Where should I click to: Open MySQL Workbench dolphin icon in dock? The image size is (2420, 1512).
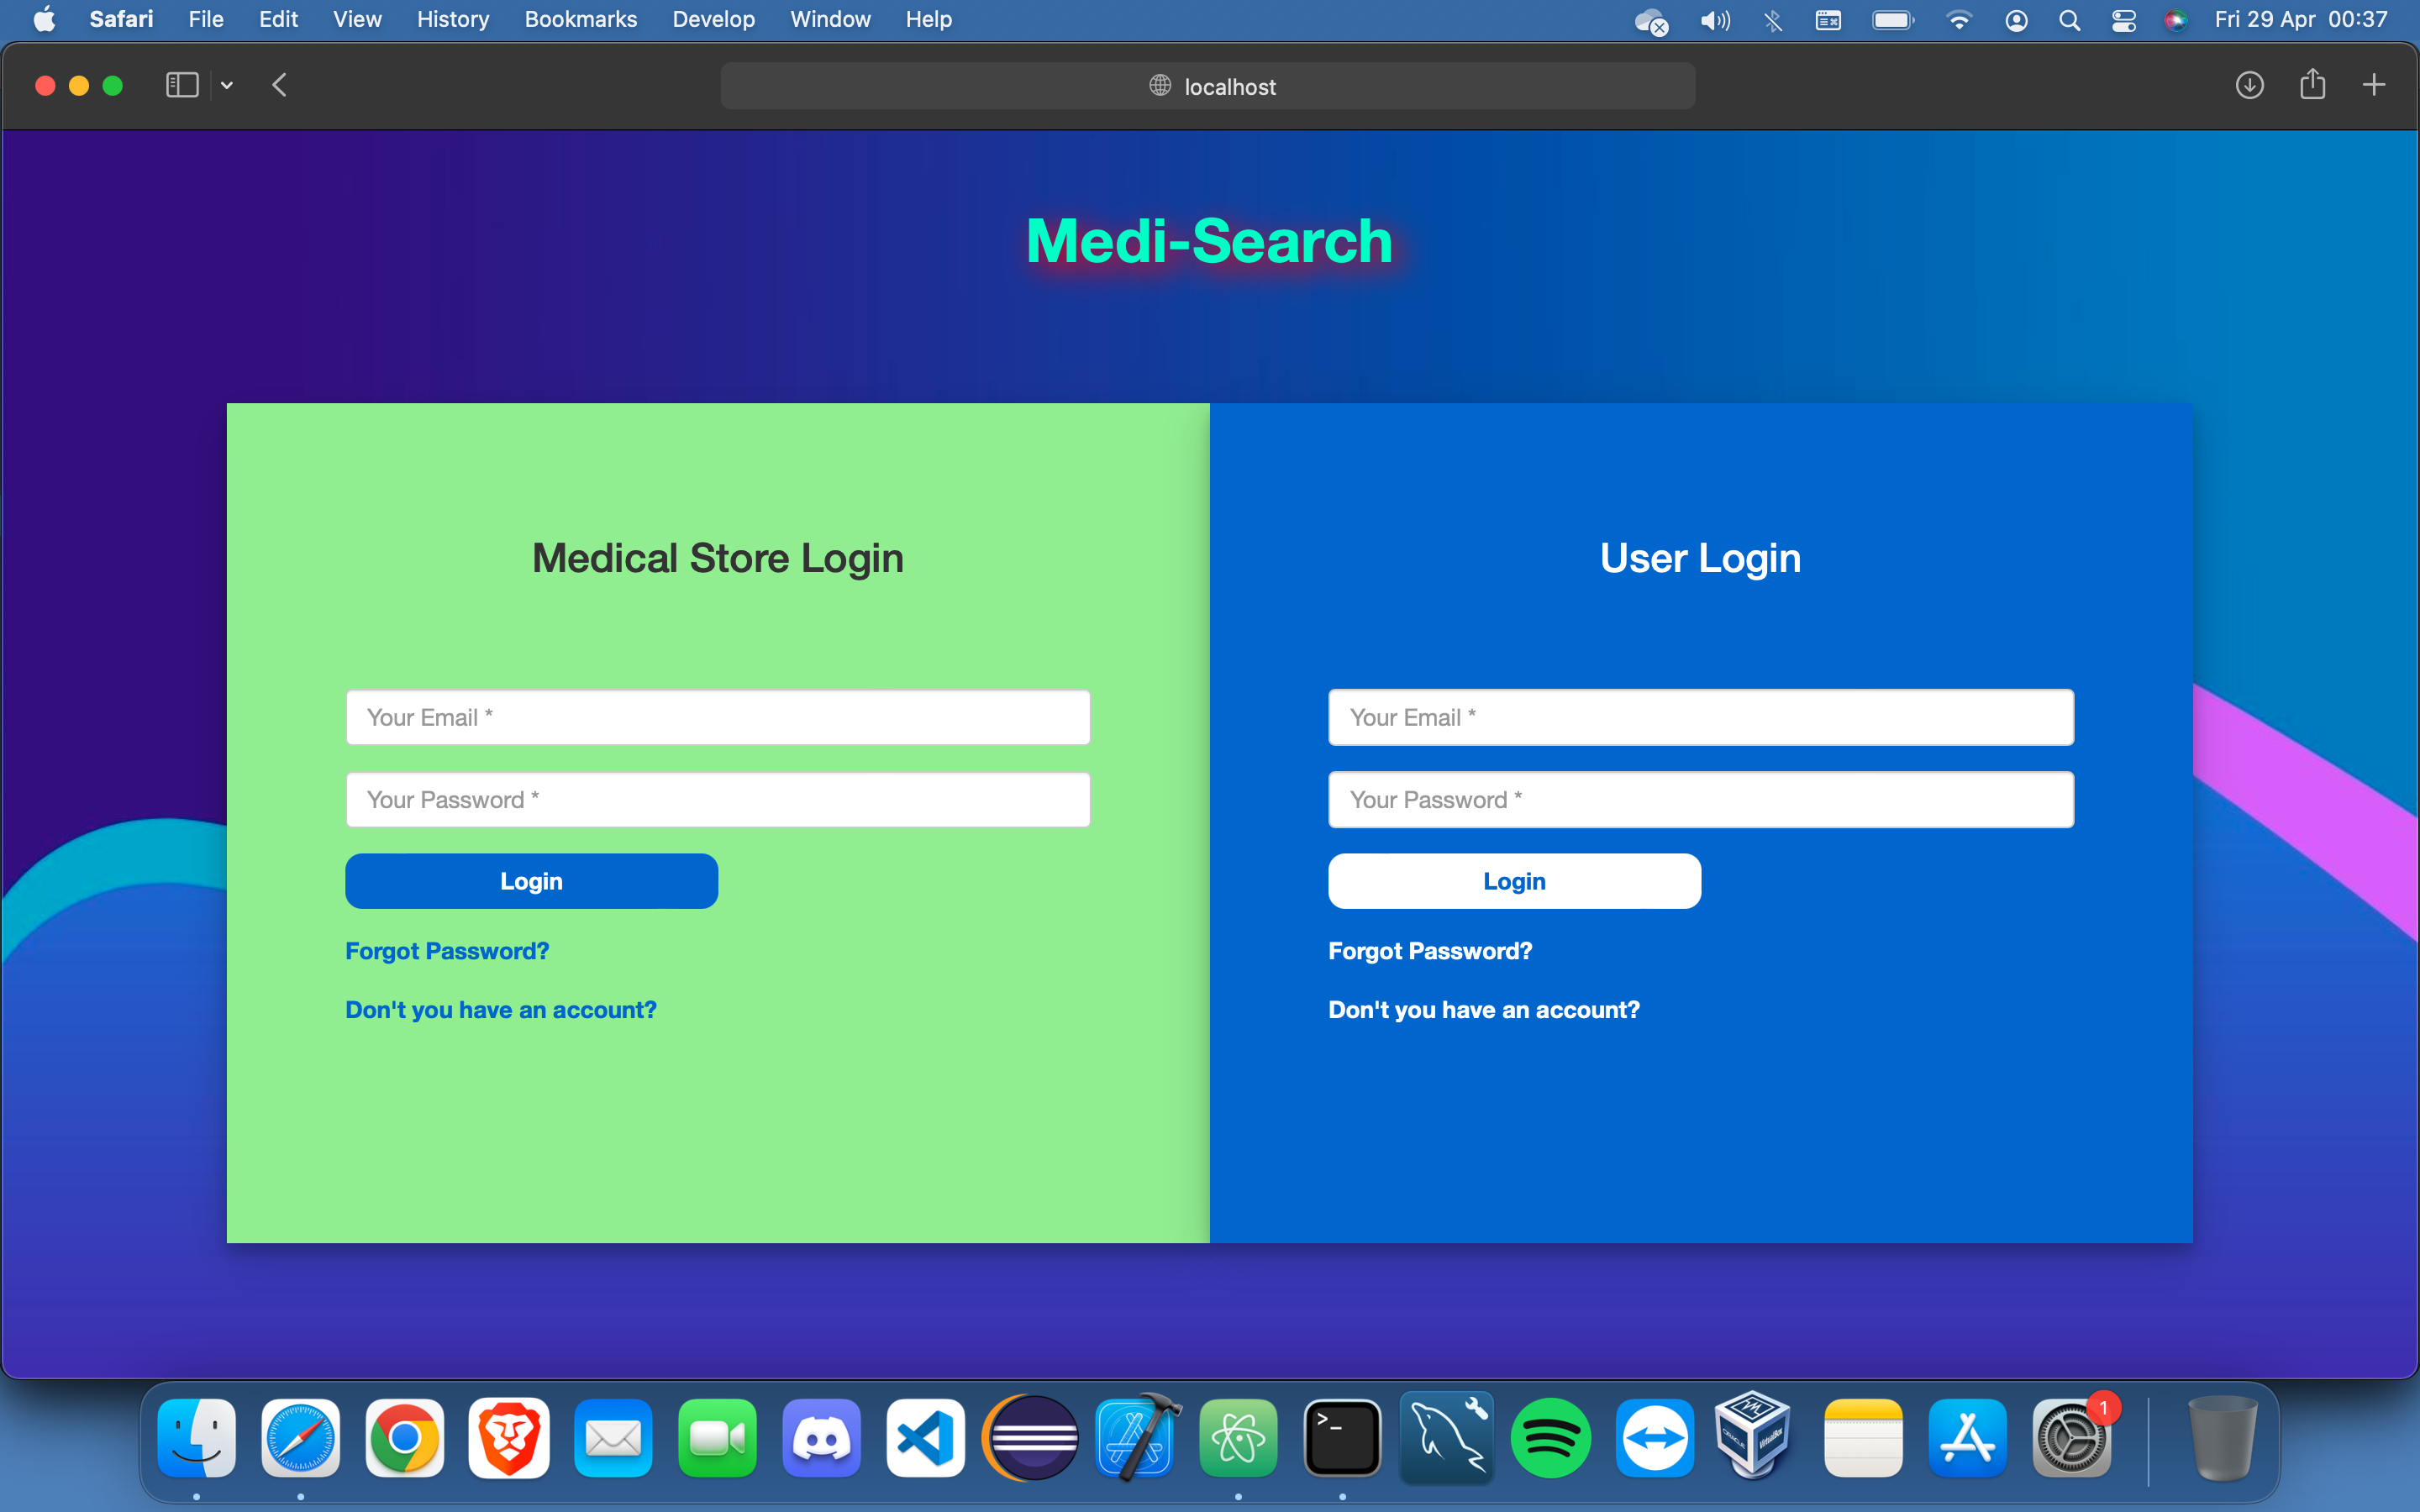(x=1447, y=1438)
